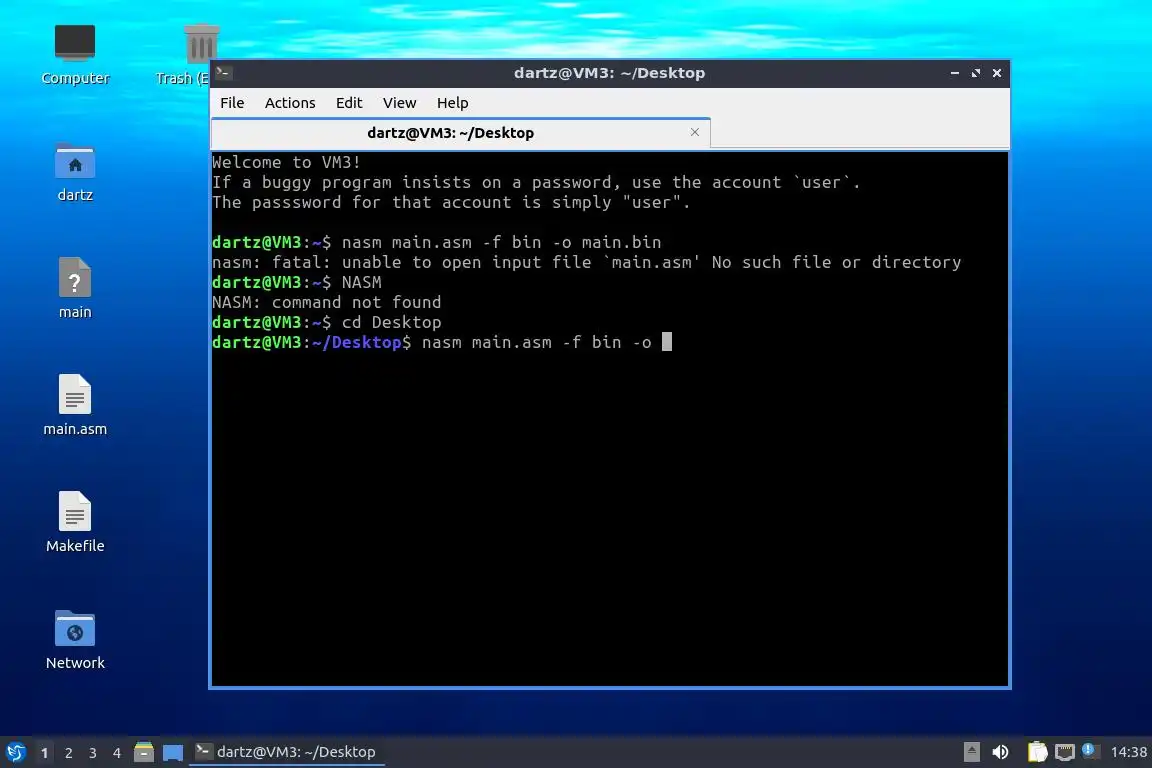Click the terminal cursor on the last prompt
Screen dimensions: 1152x768
(667, 342)
